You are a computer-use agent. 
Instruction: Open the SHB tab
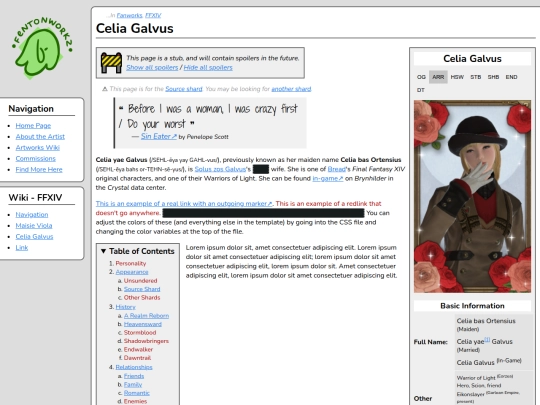(493, 77)
